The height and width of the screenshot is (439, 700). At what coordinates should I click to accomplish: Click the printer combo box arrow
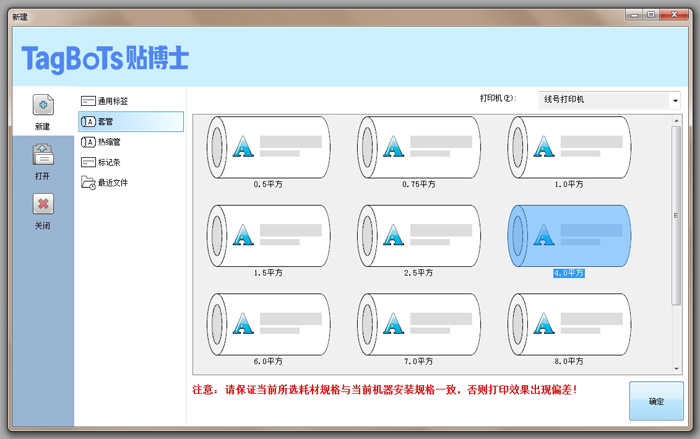click(x=675, y=100)
